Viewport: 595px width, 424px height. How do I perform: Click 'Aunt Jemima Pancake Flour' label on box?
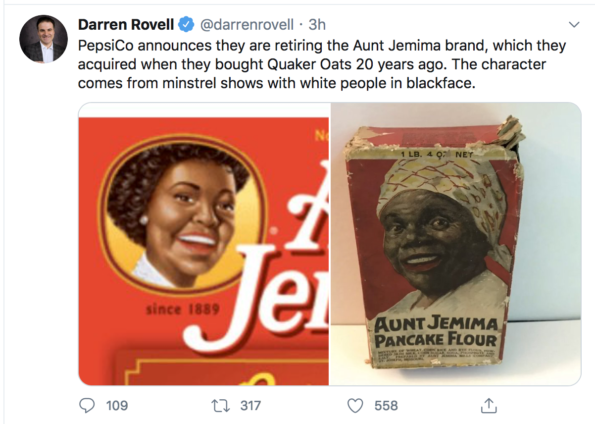pyautogui.click(x=436, y=331)
